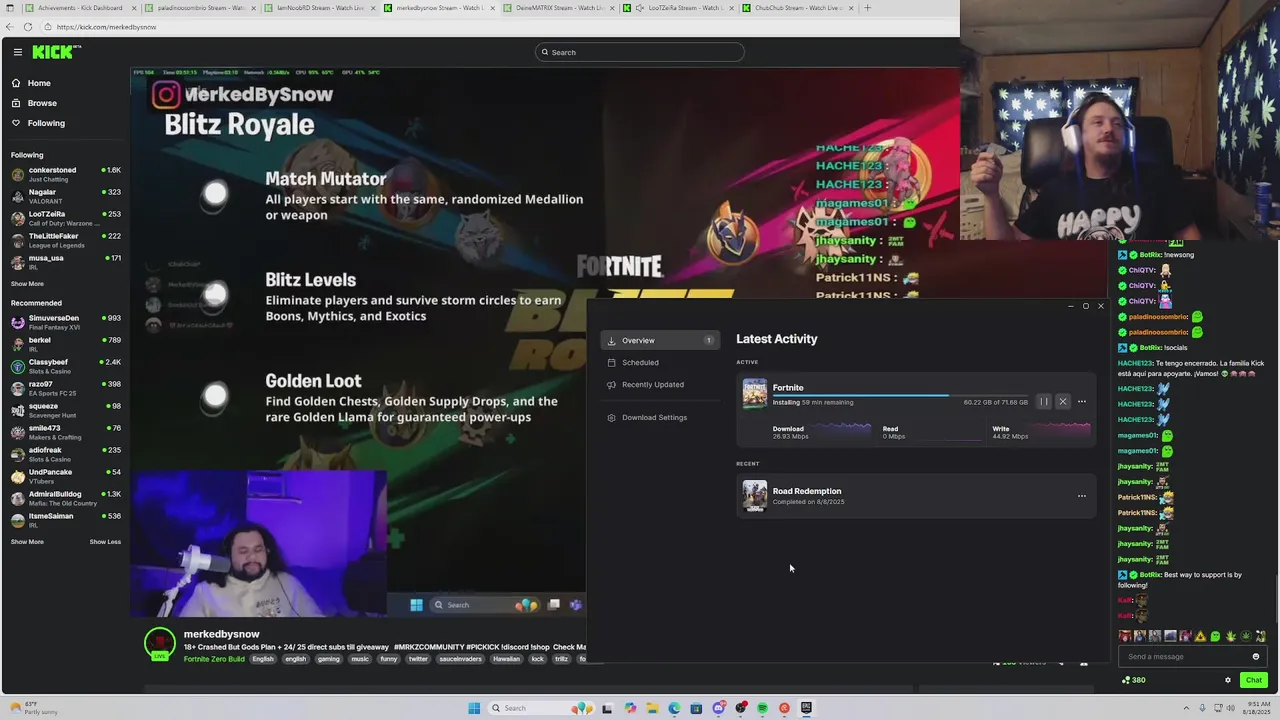Image resolution: width=1280 pixels, height=720 pixels.
Task: Open squeeze recommended channel
Action: (x=65, y=410)
